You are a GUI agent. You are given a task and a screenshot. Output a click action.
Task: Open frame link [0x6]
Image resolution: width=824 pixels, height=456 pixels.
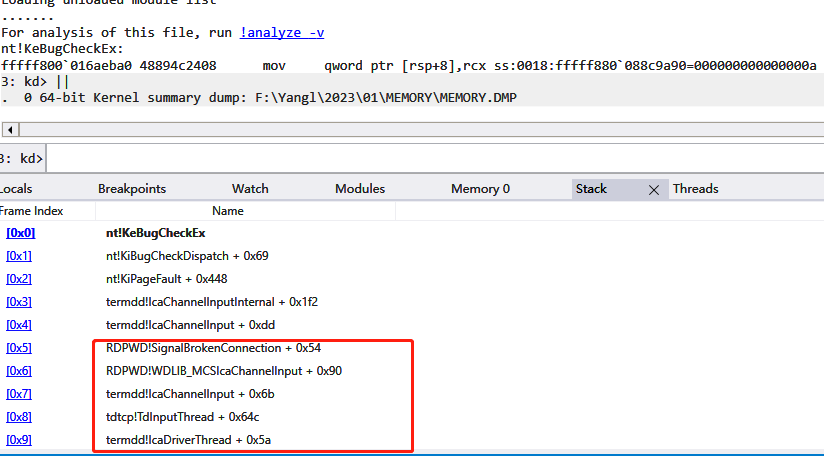19,371
